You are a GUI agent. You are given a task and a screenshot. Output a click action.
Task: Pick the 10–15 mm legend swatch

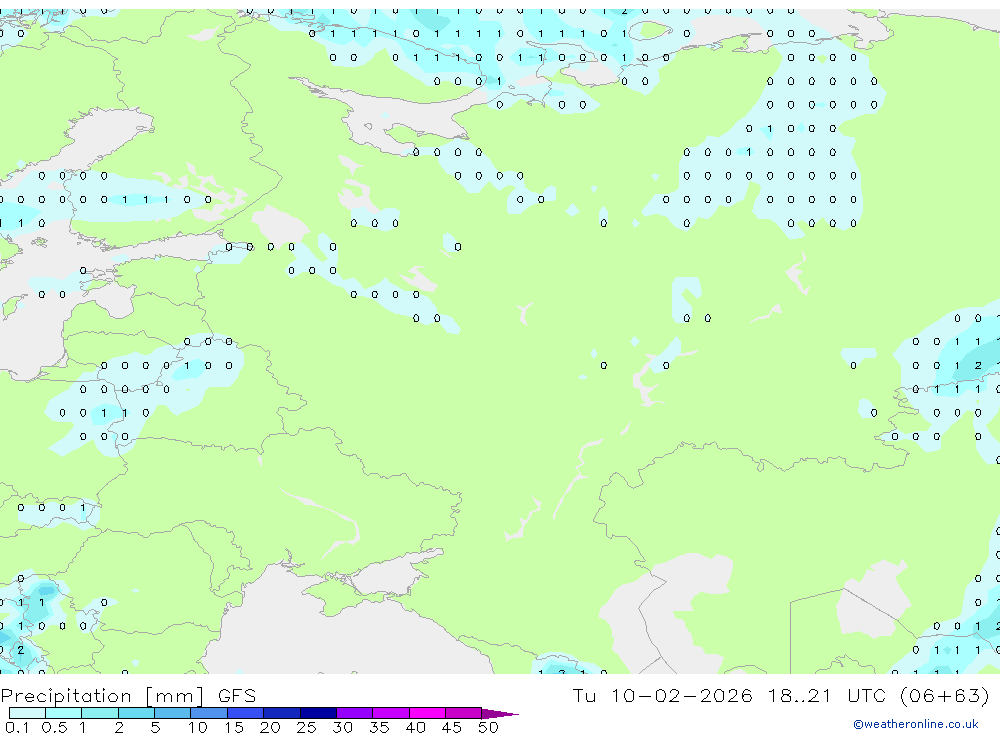click(209, 713)
